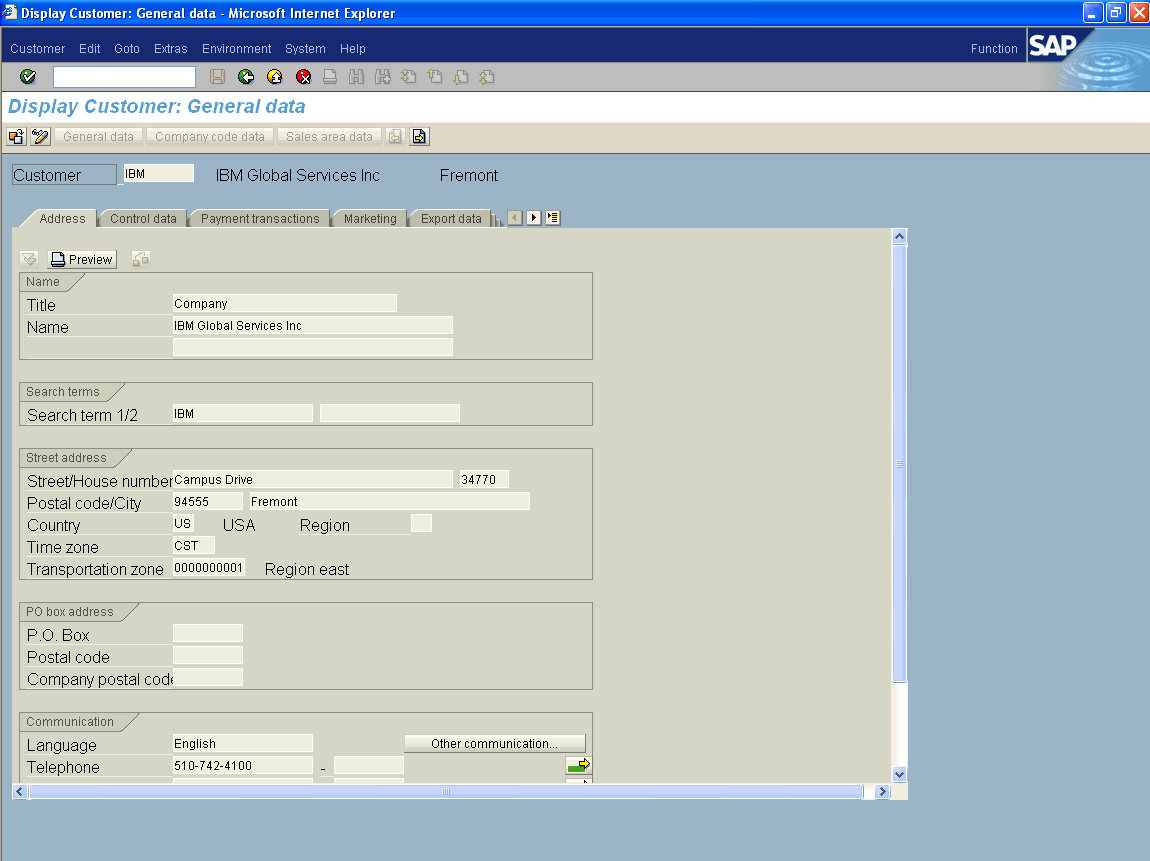This screenshot has width=1150, height=861.
Task: Click the Print icon
Action: pos(330,76)
